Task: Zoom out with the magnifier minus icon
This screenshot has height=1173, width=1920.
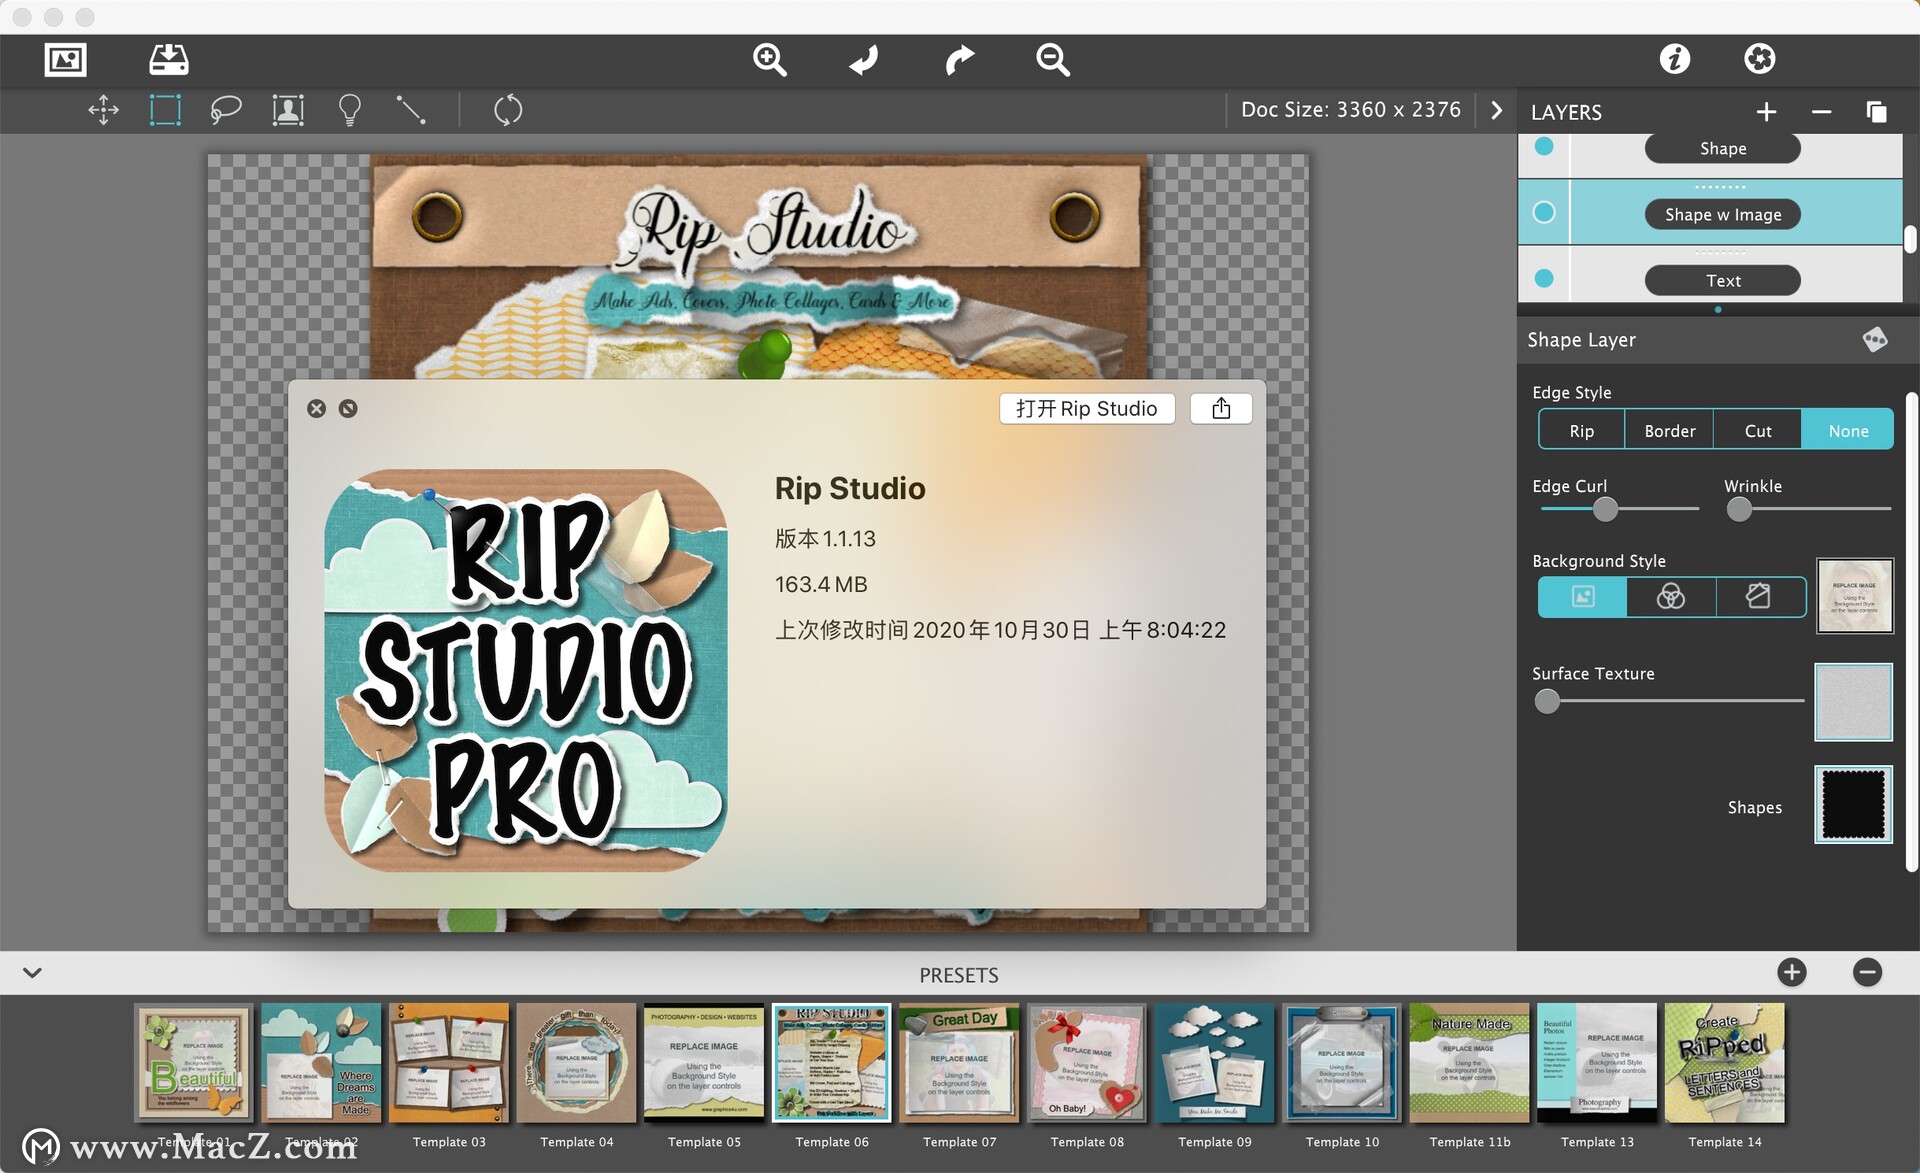Action: click(x=1052, y=60)
